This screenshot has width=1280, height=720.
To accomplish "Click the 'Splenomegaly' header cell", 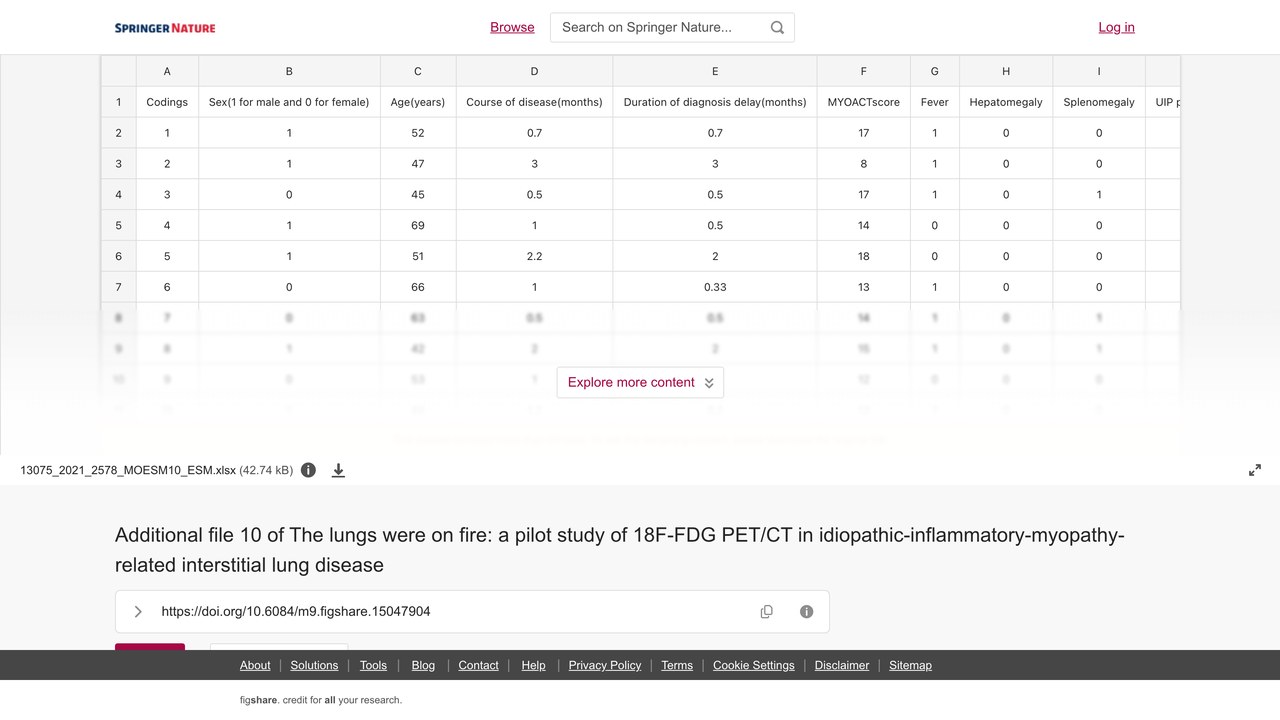I will tap(1099, 102).
